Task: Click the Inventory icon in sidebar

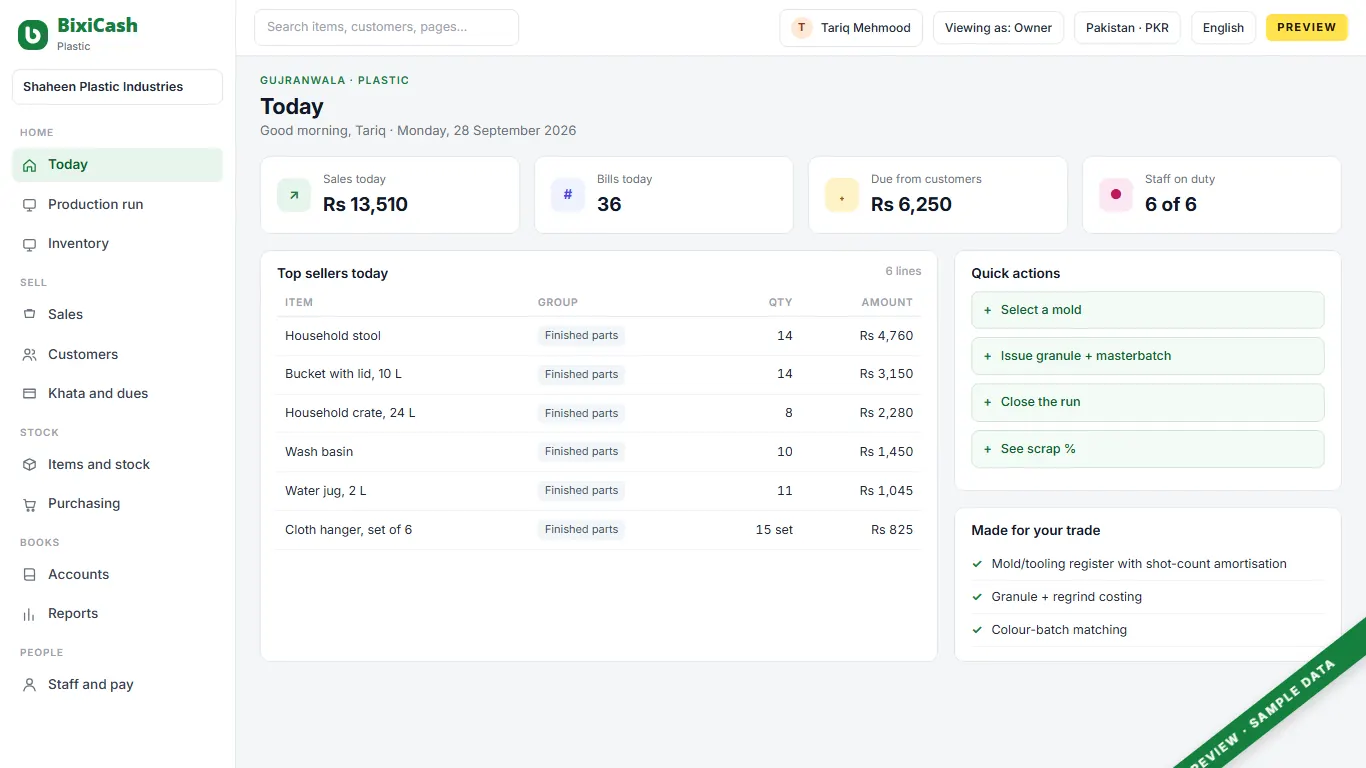Action: pos(29,244)
